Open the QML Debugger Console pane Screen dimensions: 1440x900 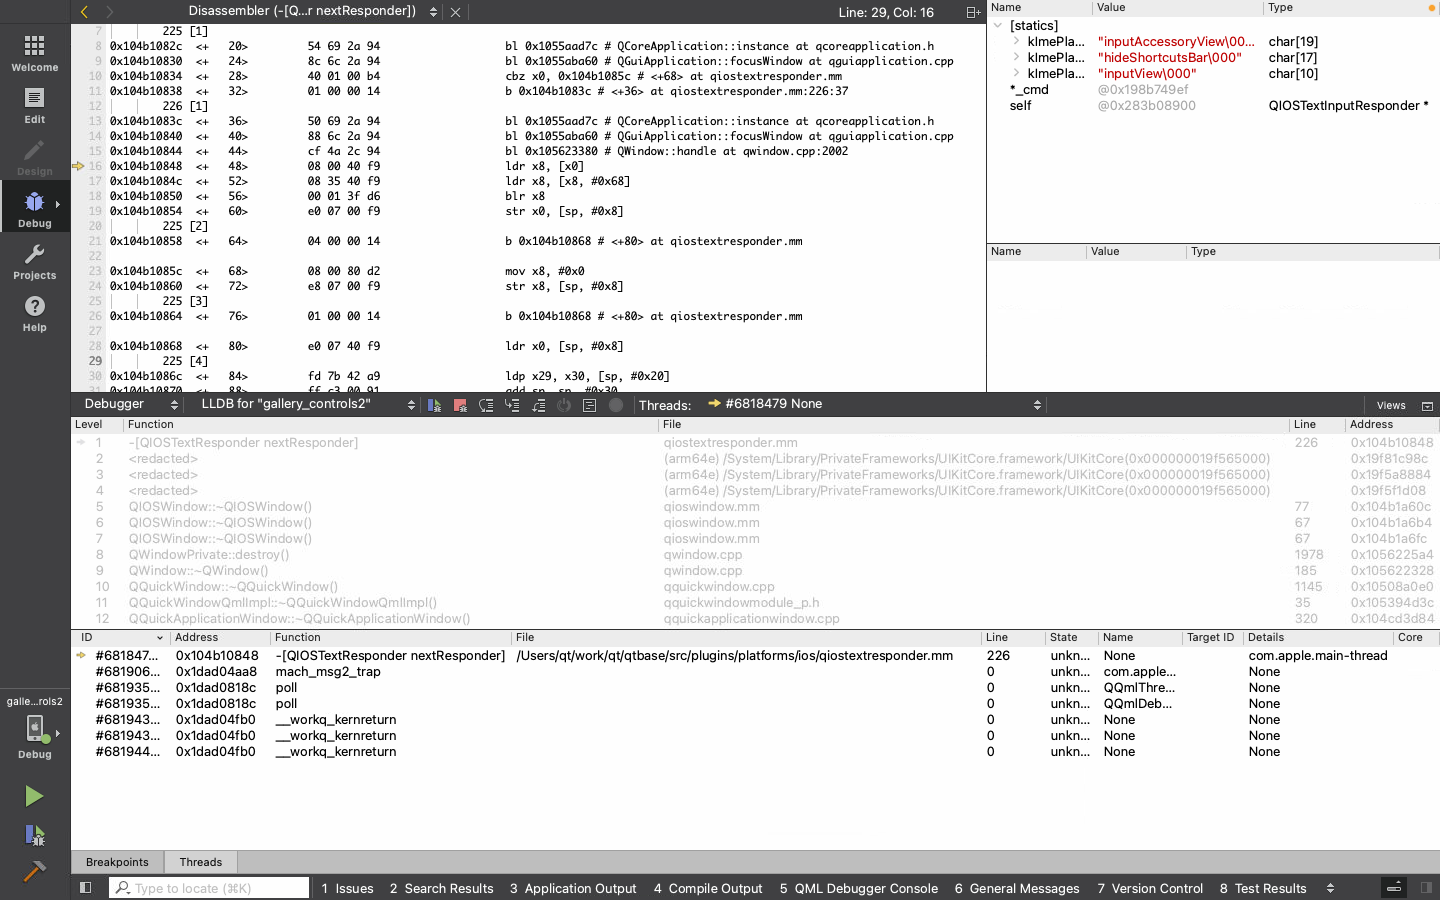(x=858, y=888)
